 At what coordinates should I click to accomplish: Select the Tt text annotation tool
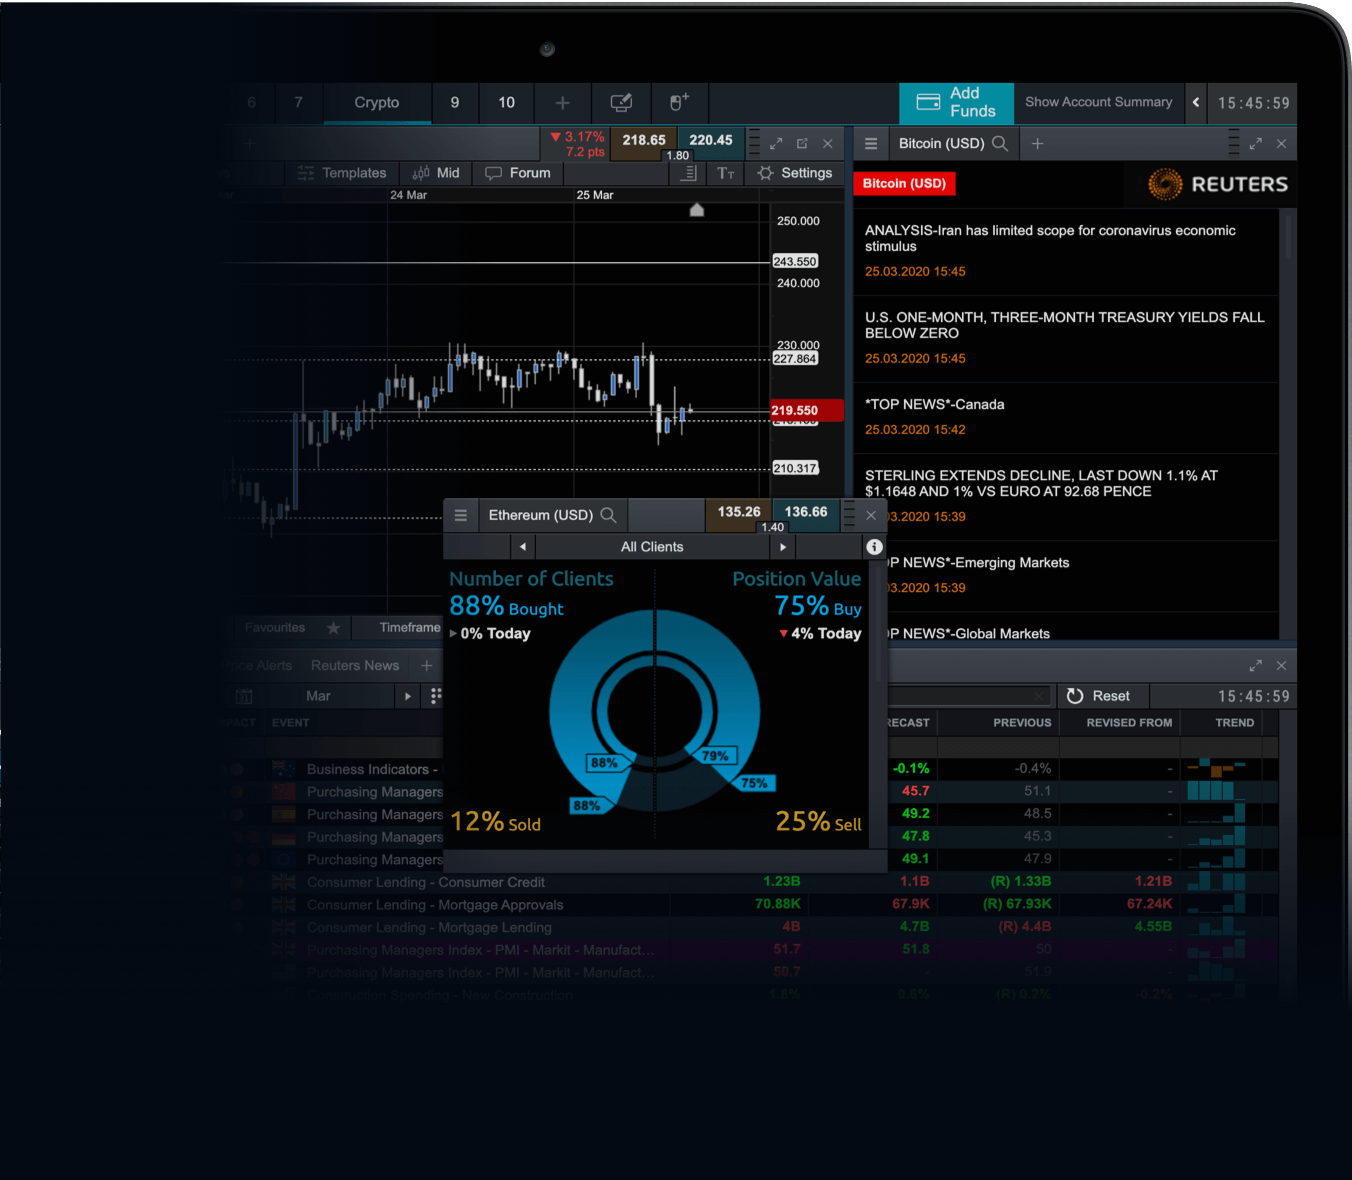(724, 173)
